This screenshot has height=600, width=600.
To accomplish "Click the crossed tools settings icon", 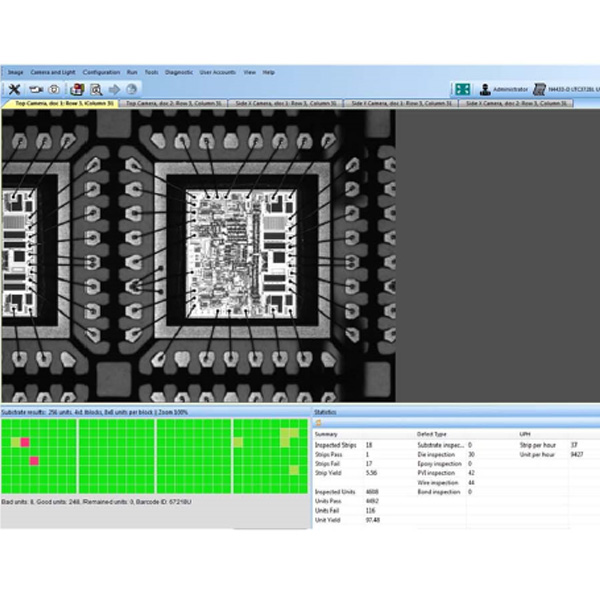I will point(14,89).
